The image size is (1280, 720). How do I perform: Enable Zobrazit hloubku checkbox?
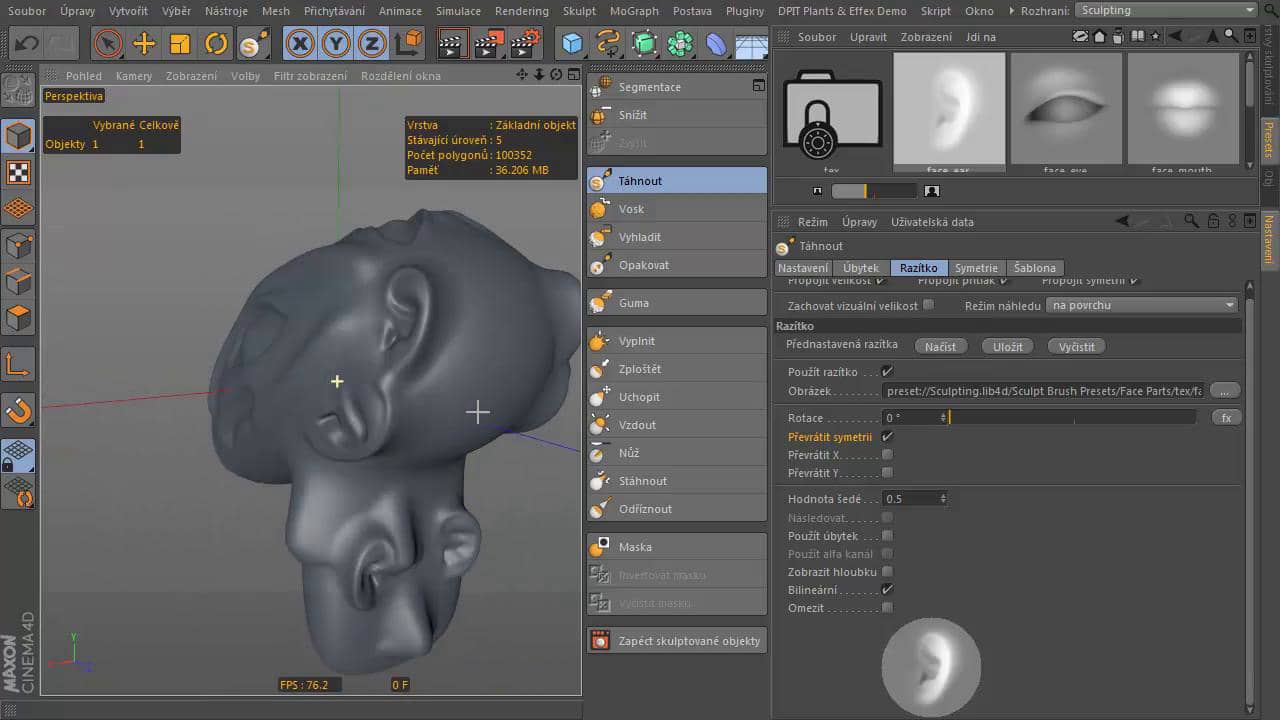click(x=887, y=572)
